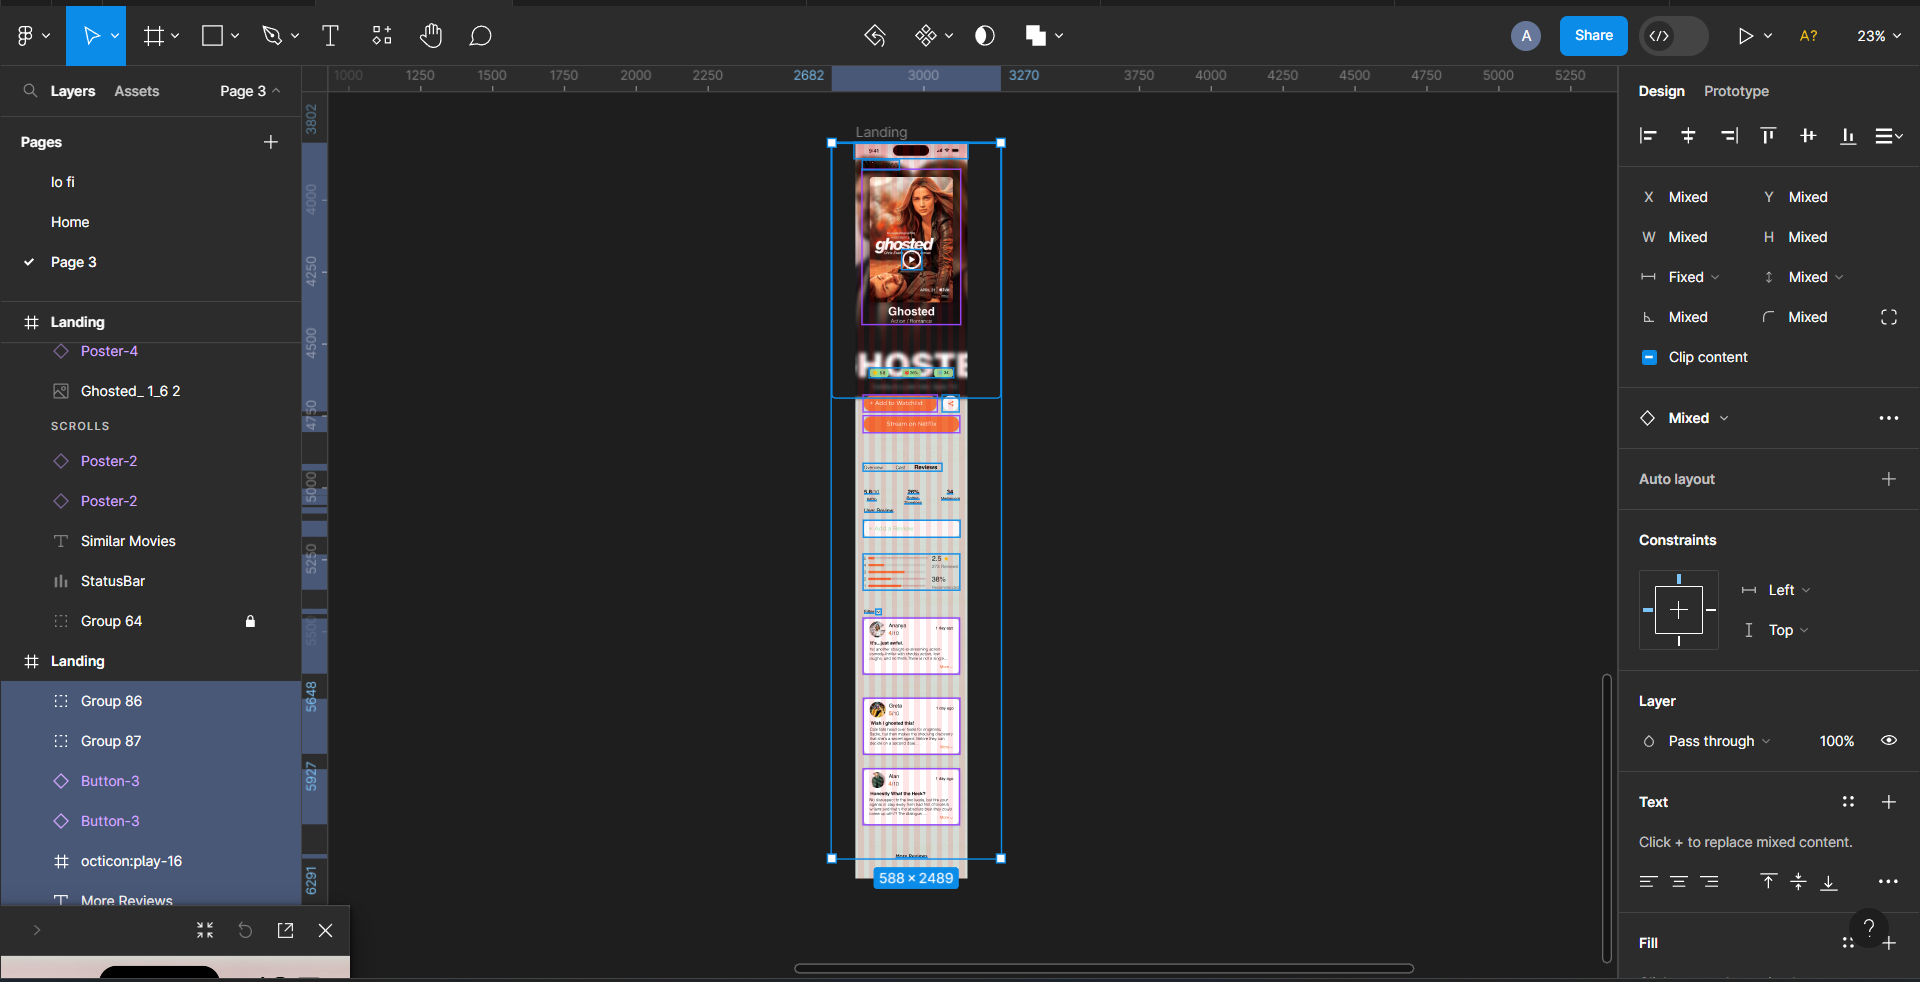Open horizontal constraint Left dropdown
The width and height of the screenshot is (1920, 982).
[1789, 590]
